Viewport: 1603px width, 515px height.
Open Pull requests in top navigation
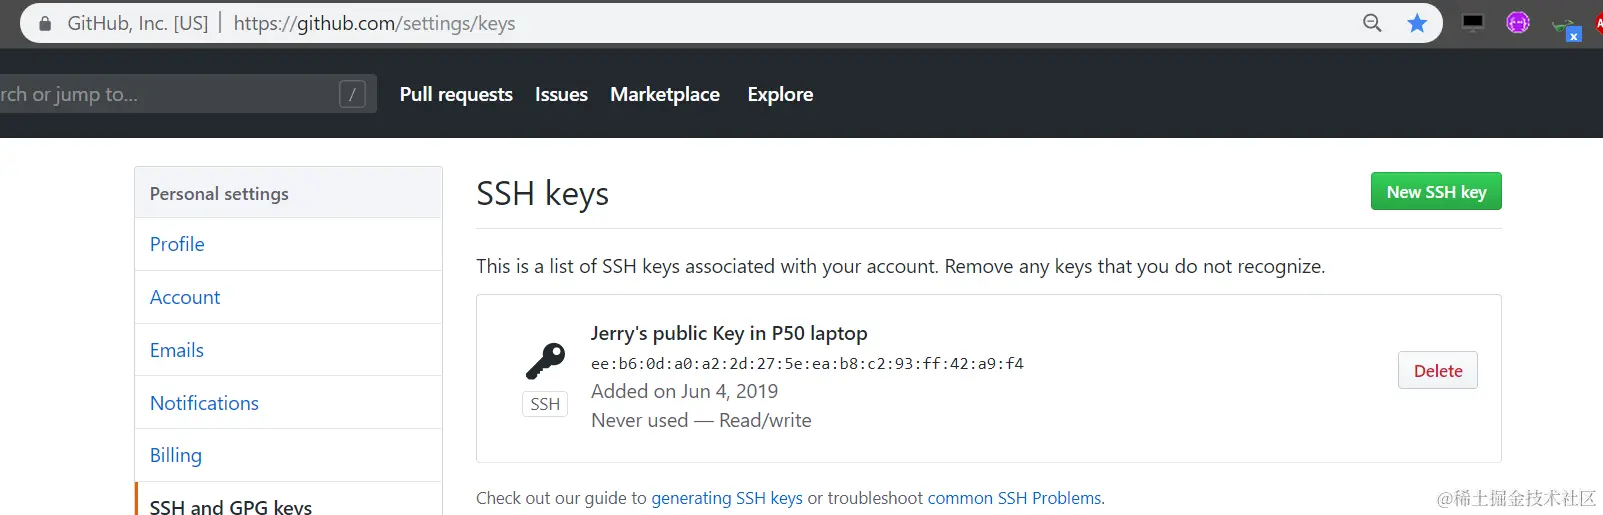456,94
